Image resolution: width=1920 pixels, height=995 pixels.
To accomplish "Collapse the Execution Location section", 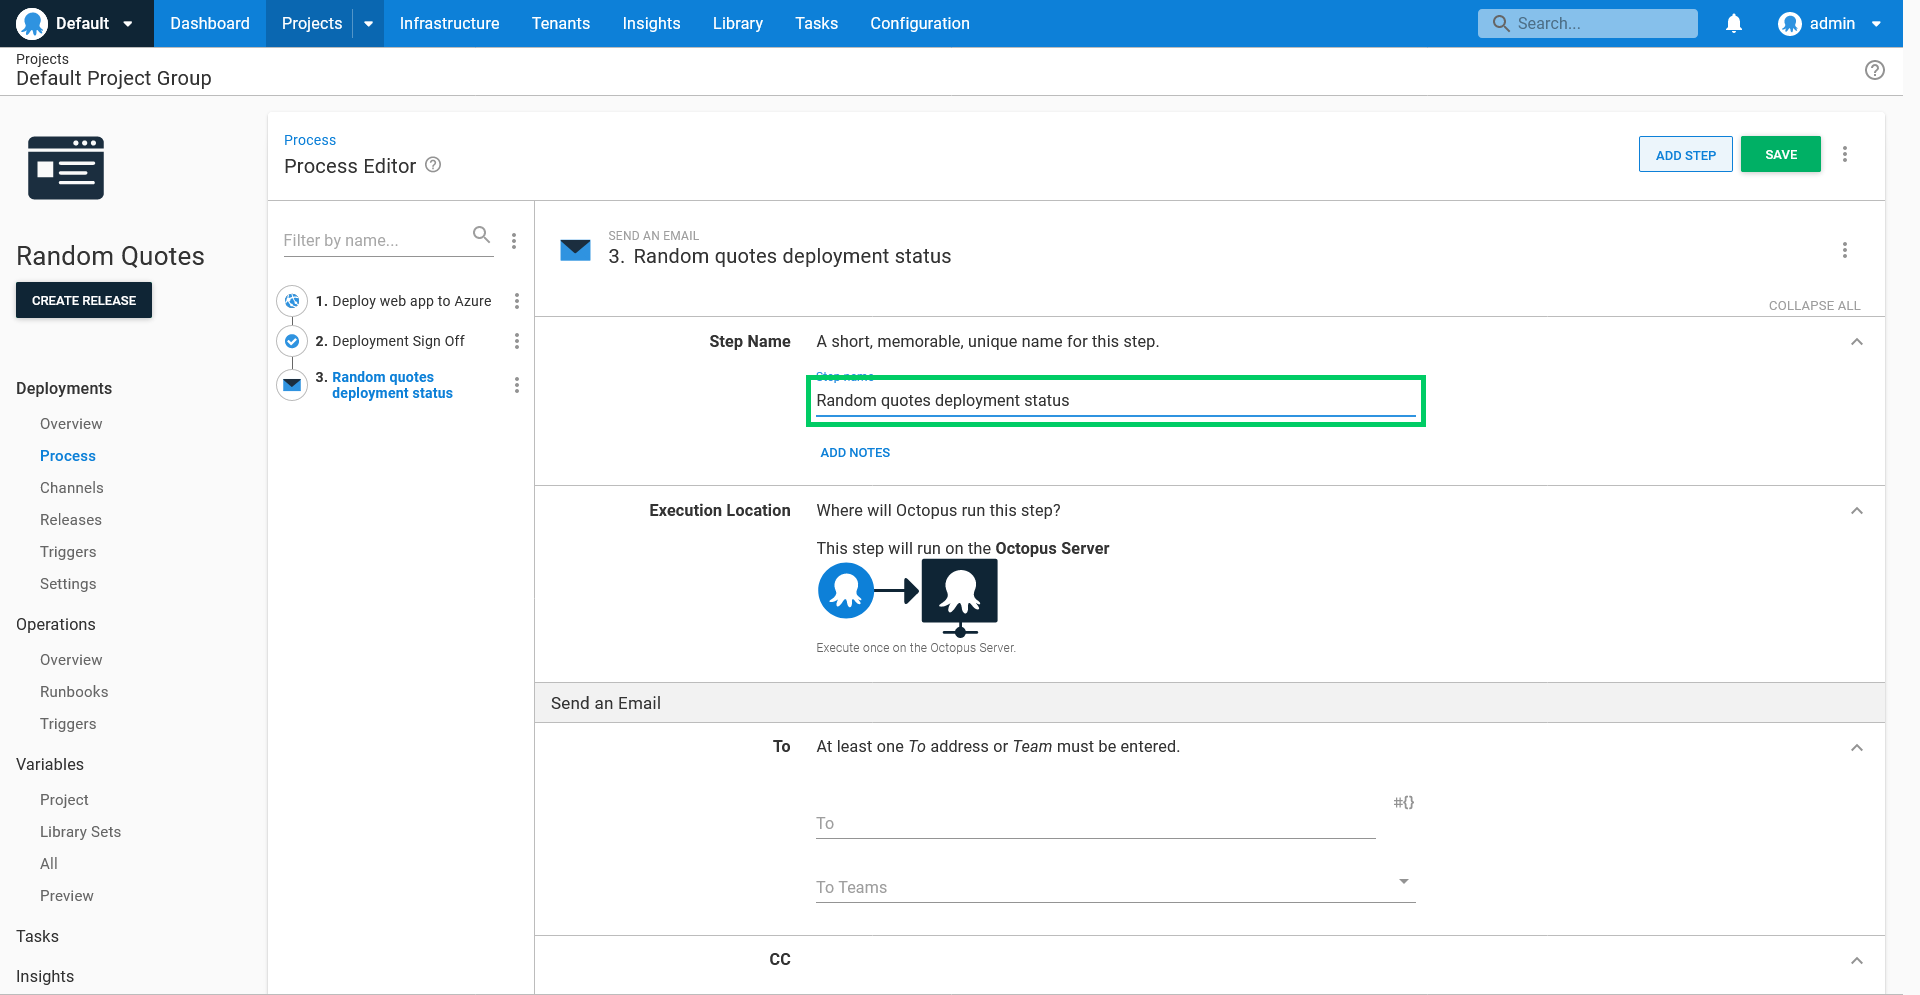I will coord(1857,511).
